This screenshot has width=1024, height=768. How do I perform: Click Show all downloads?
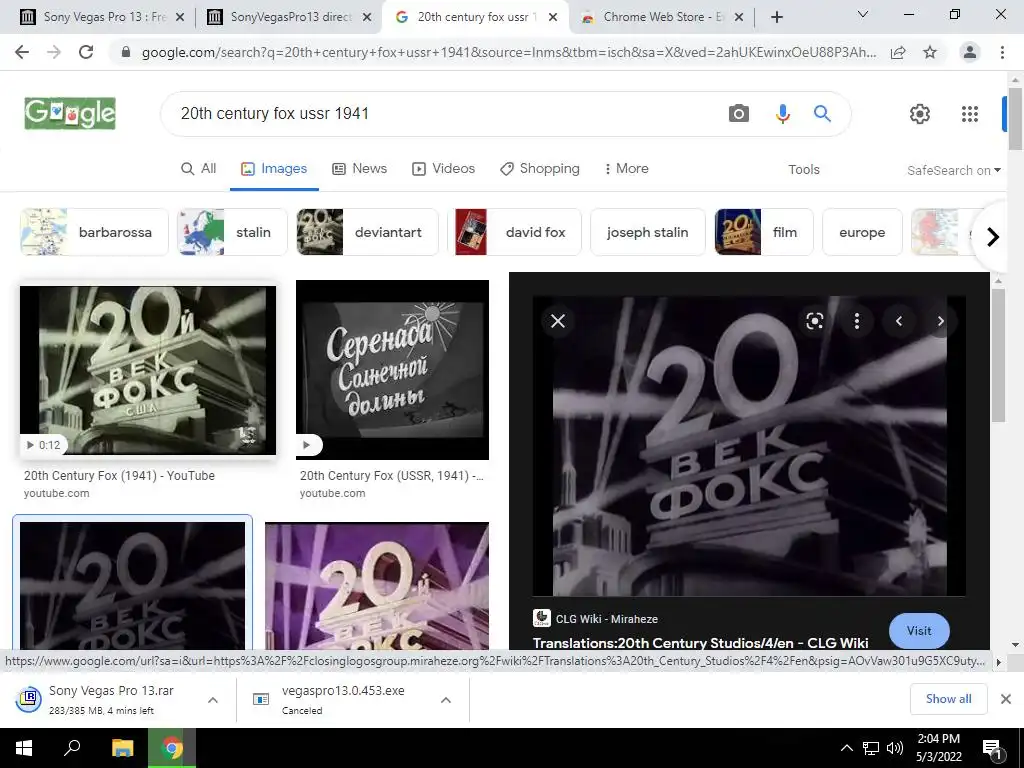[948, 699]
